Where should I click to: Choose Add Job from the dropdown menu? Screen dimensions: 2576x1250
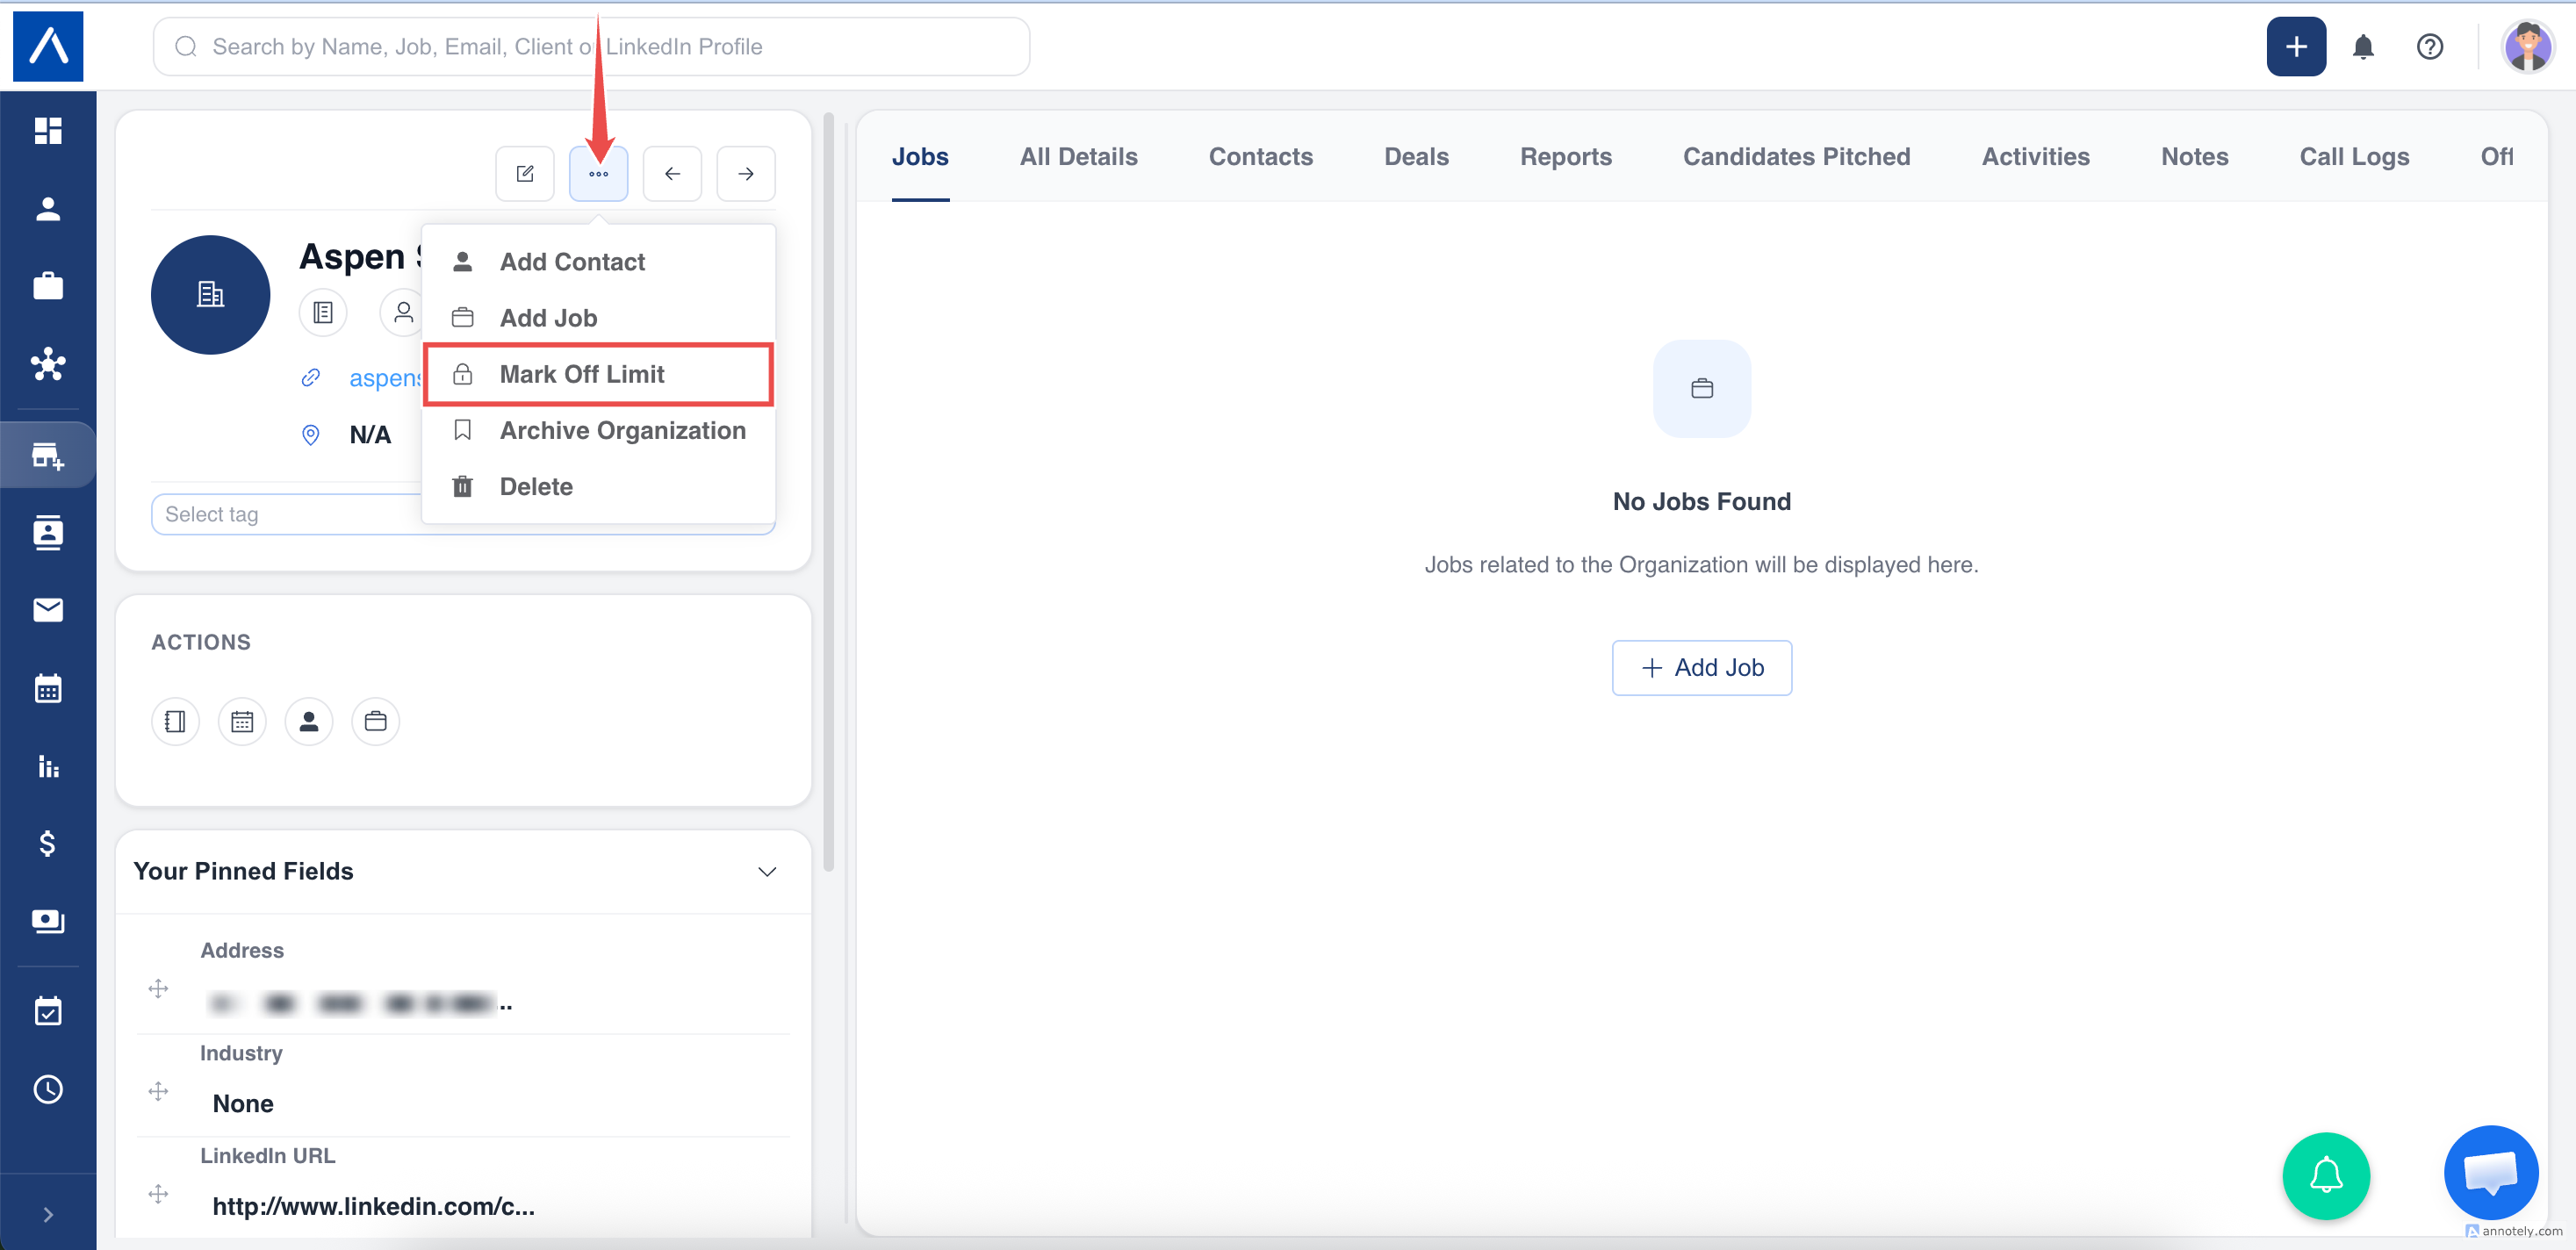point(598,318)
